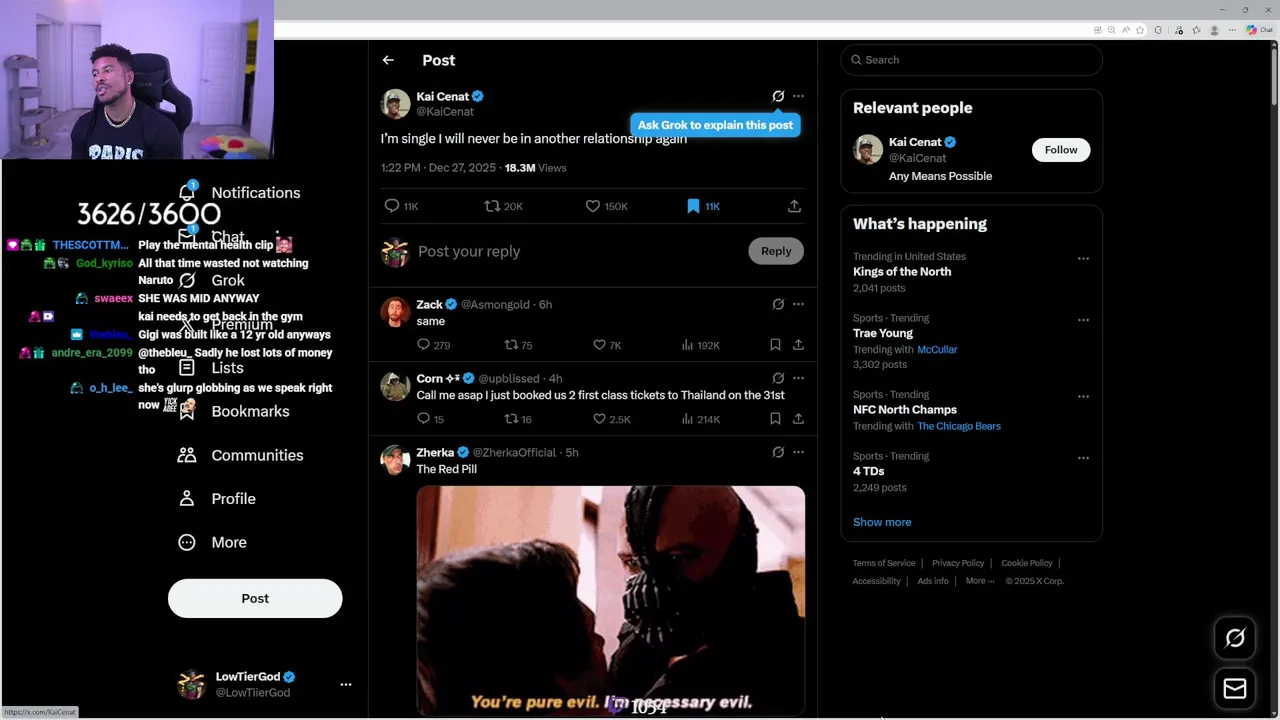Open Communities in the sidebar
Image resolution: width=1280 pixels, height=720 pixels.
(240, 455)
